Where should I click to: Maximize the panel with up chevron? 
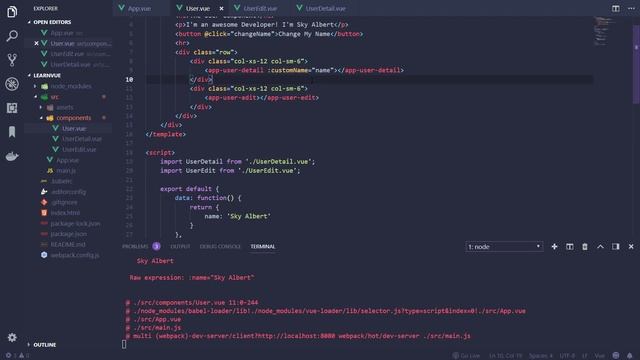coord(600,247)
